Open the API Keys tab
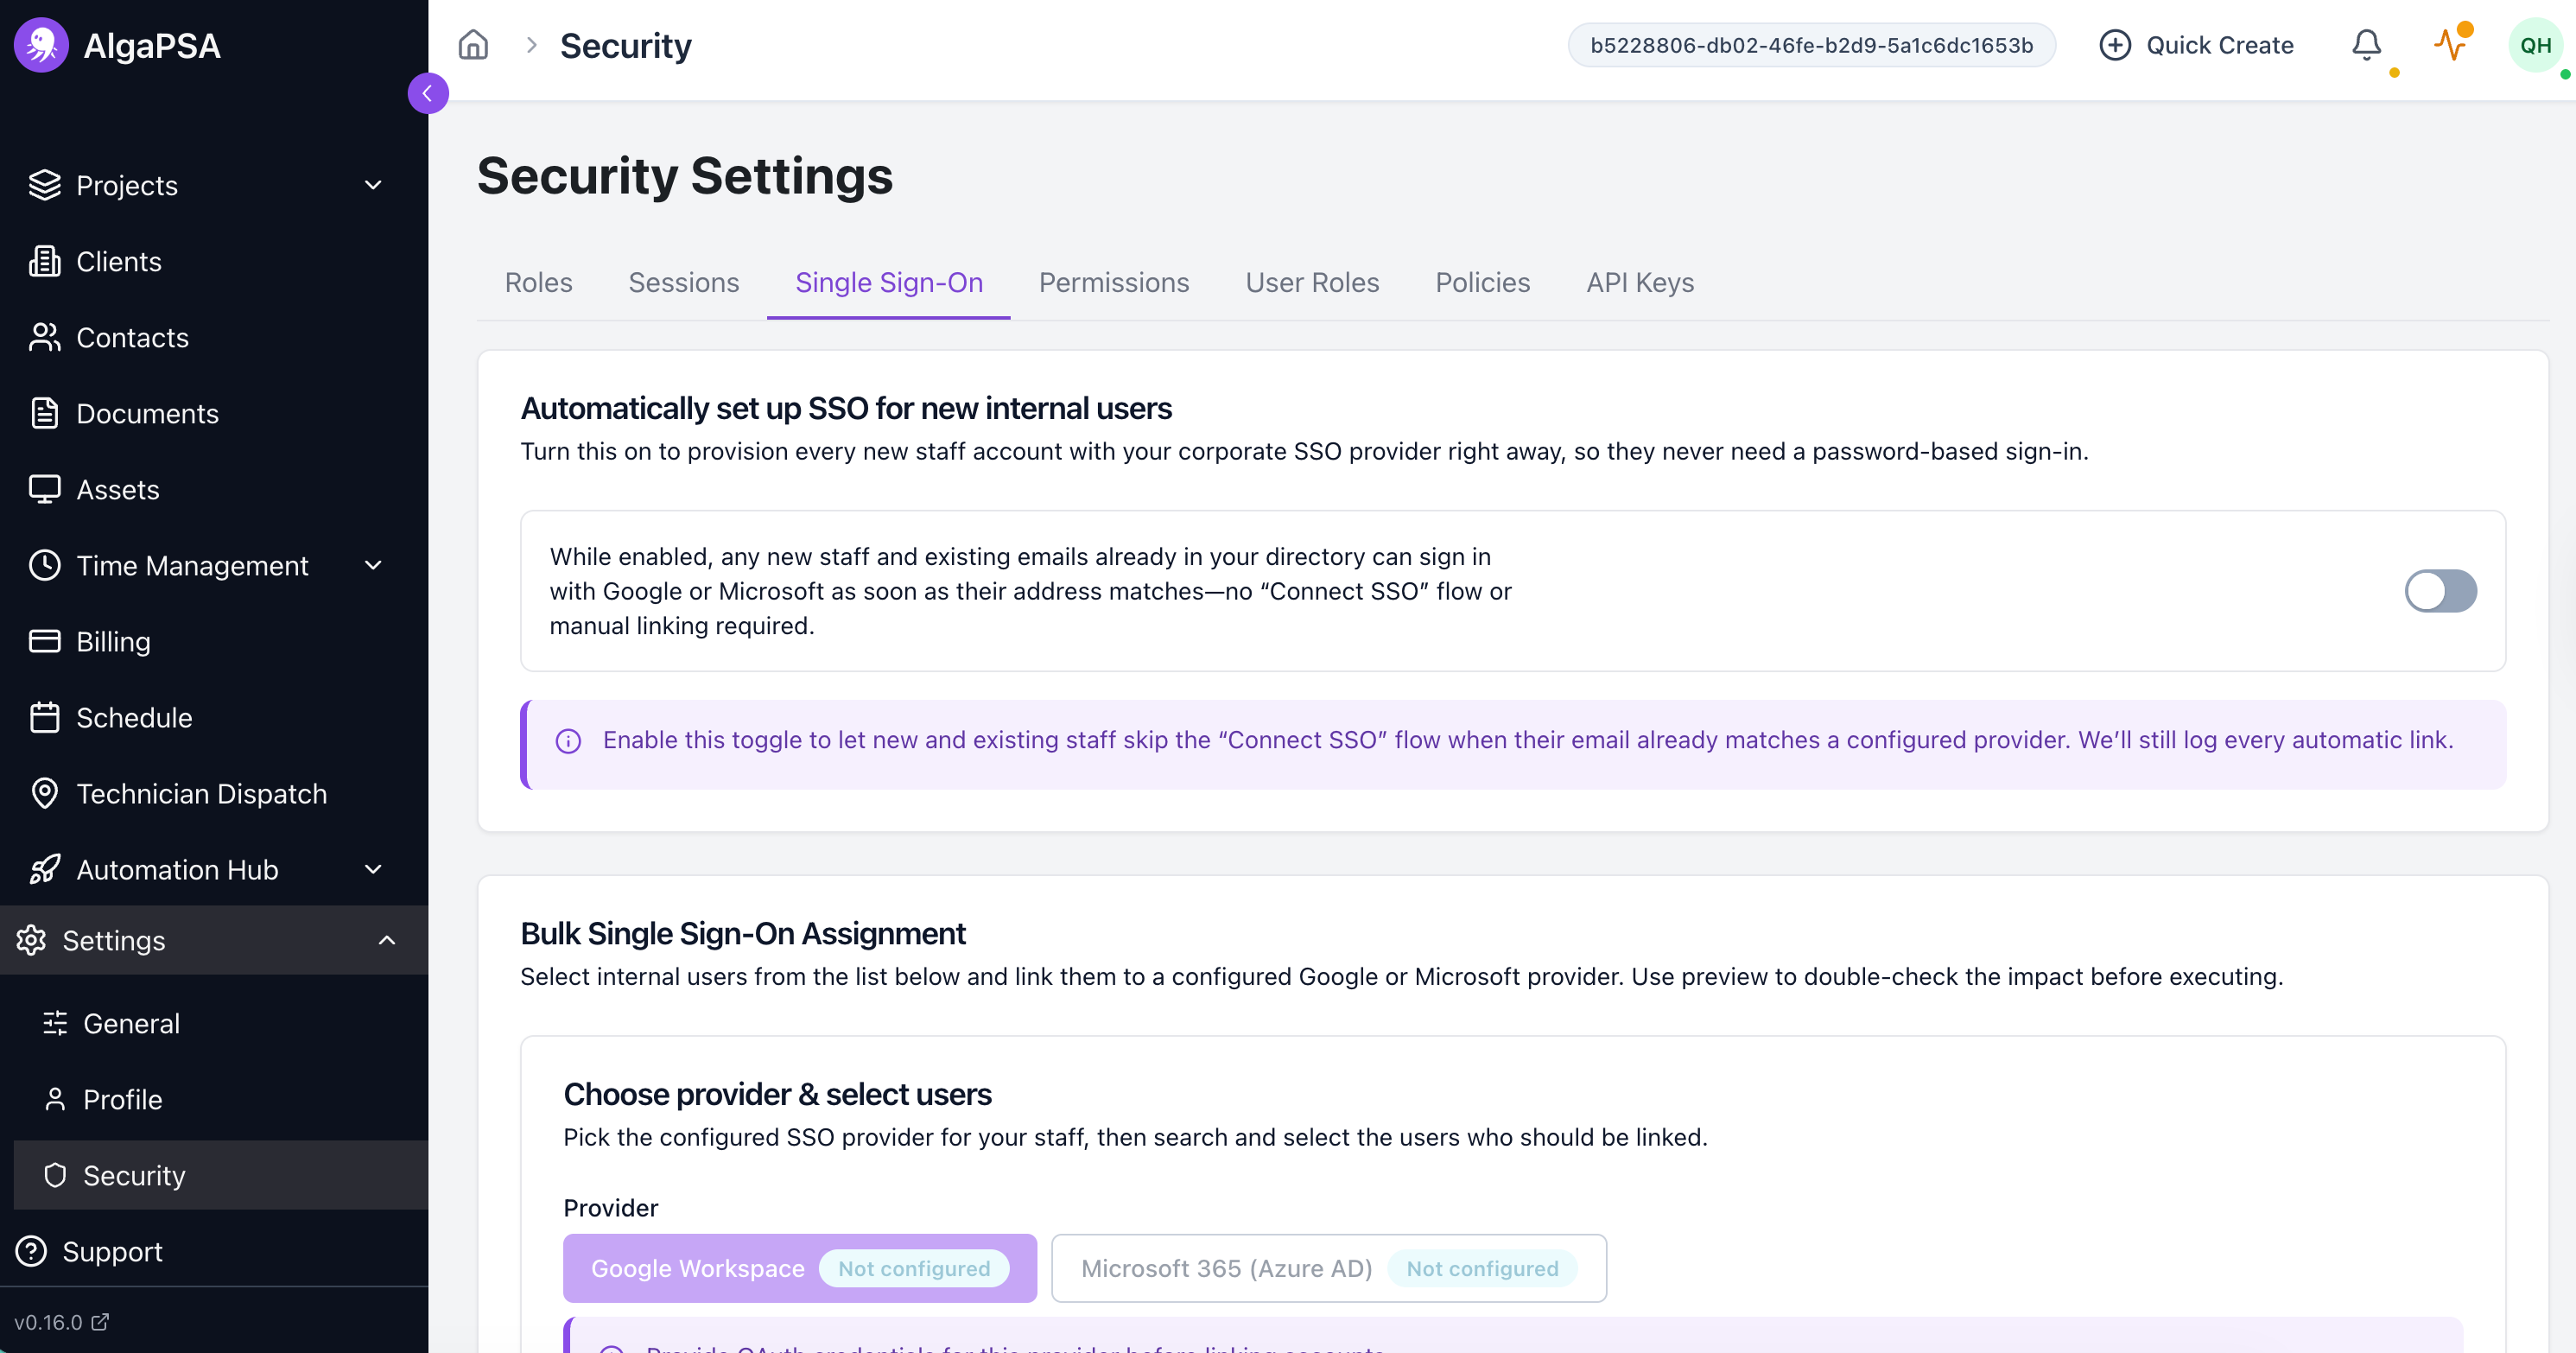 pos(1639,283)
